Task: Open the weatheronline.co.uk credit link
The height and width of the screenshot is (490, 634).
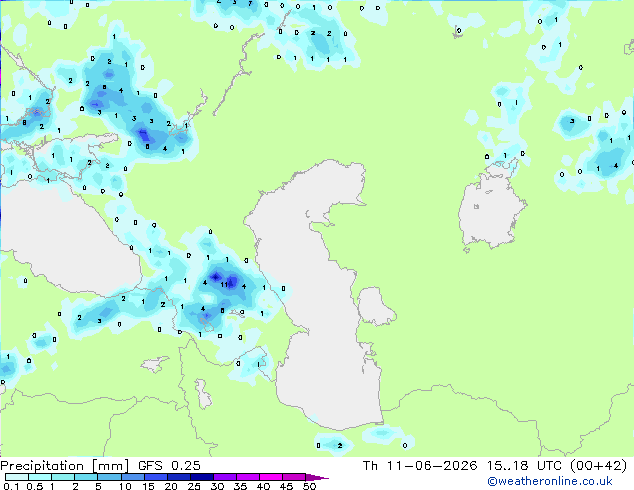Action: point(550,481)
